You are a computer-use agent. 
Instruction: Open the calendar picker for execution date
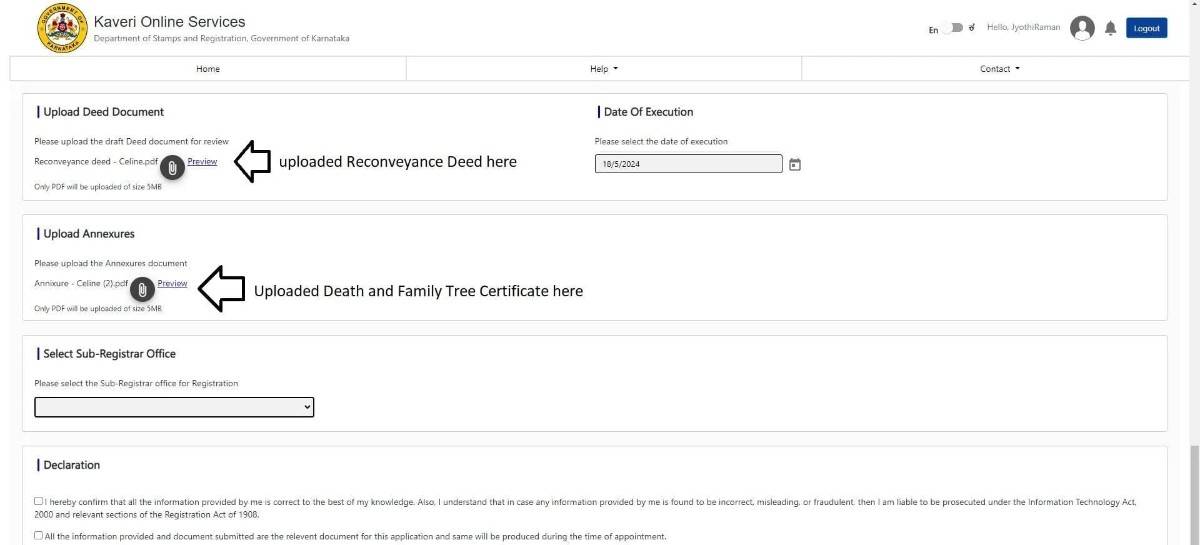coord(795,164)
